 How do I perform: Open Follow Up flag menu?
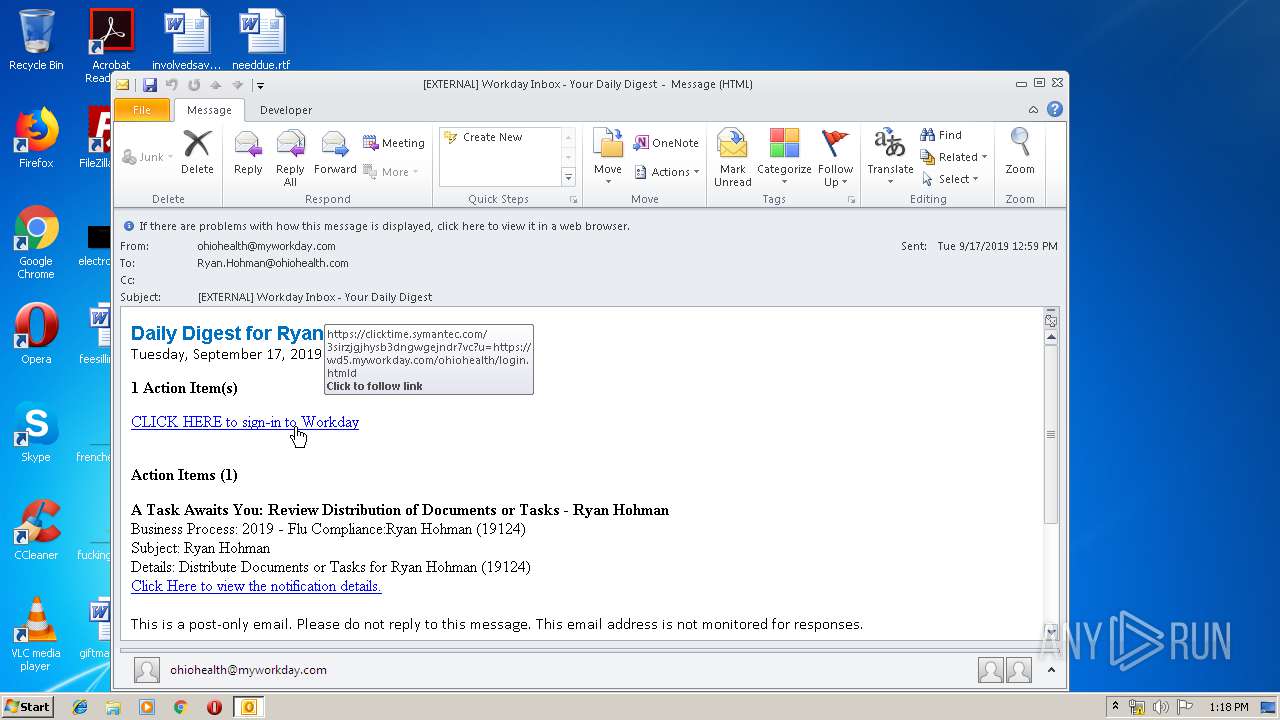pos(835,158)
